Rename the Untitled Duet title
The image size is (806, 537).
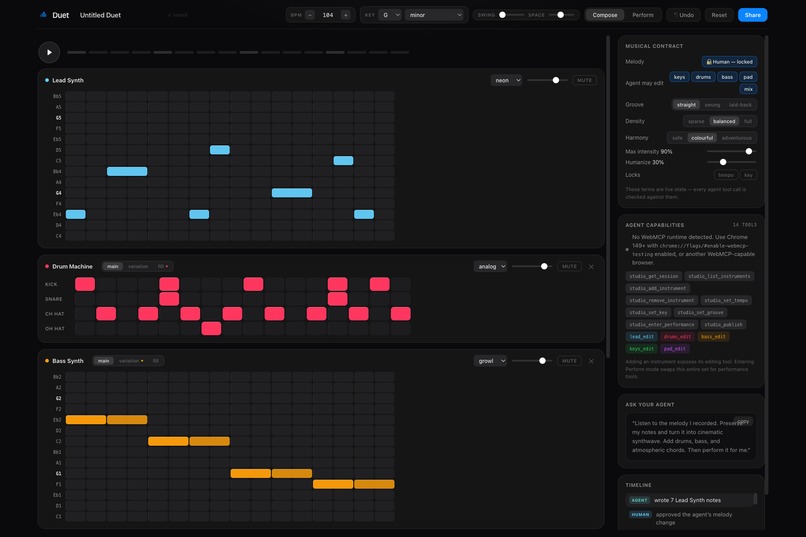100,15
